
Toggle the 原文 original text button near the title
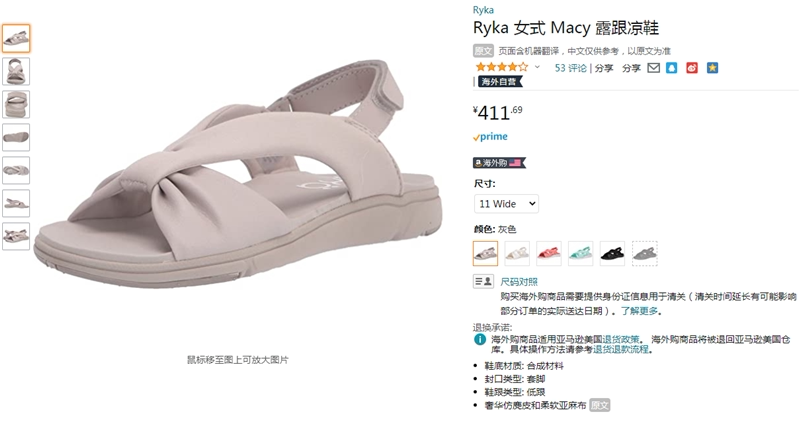pos(483,51)
